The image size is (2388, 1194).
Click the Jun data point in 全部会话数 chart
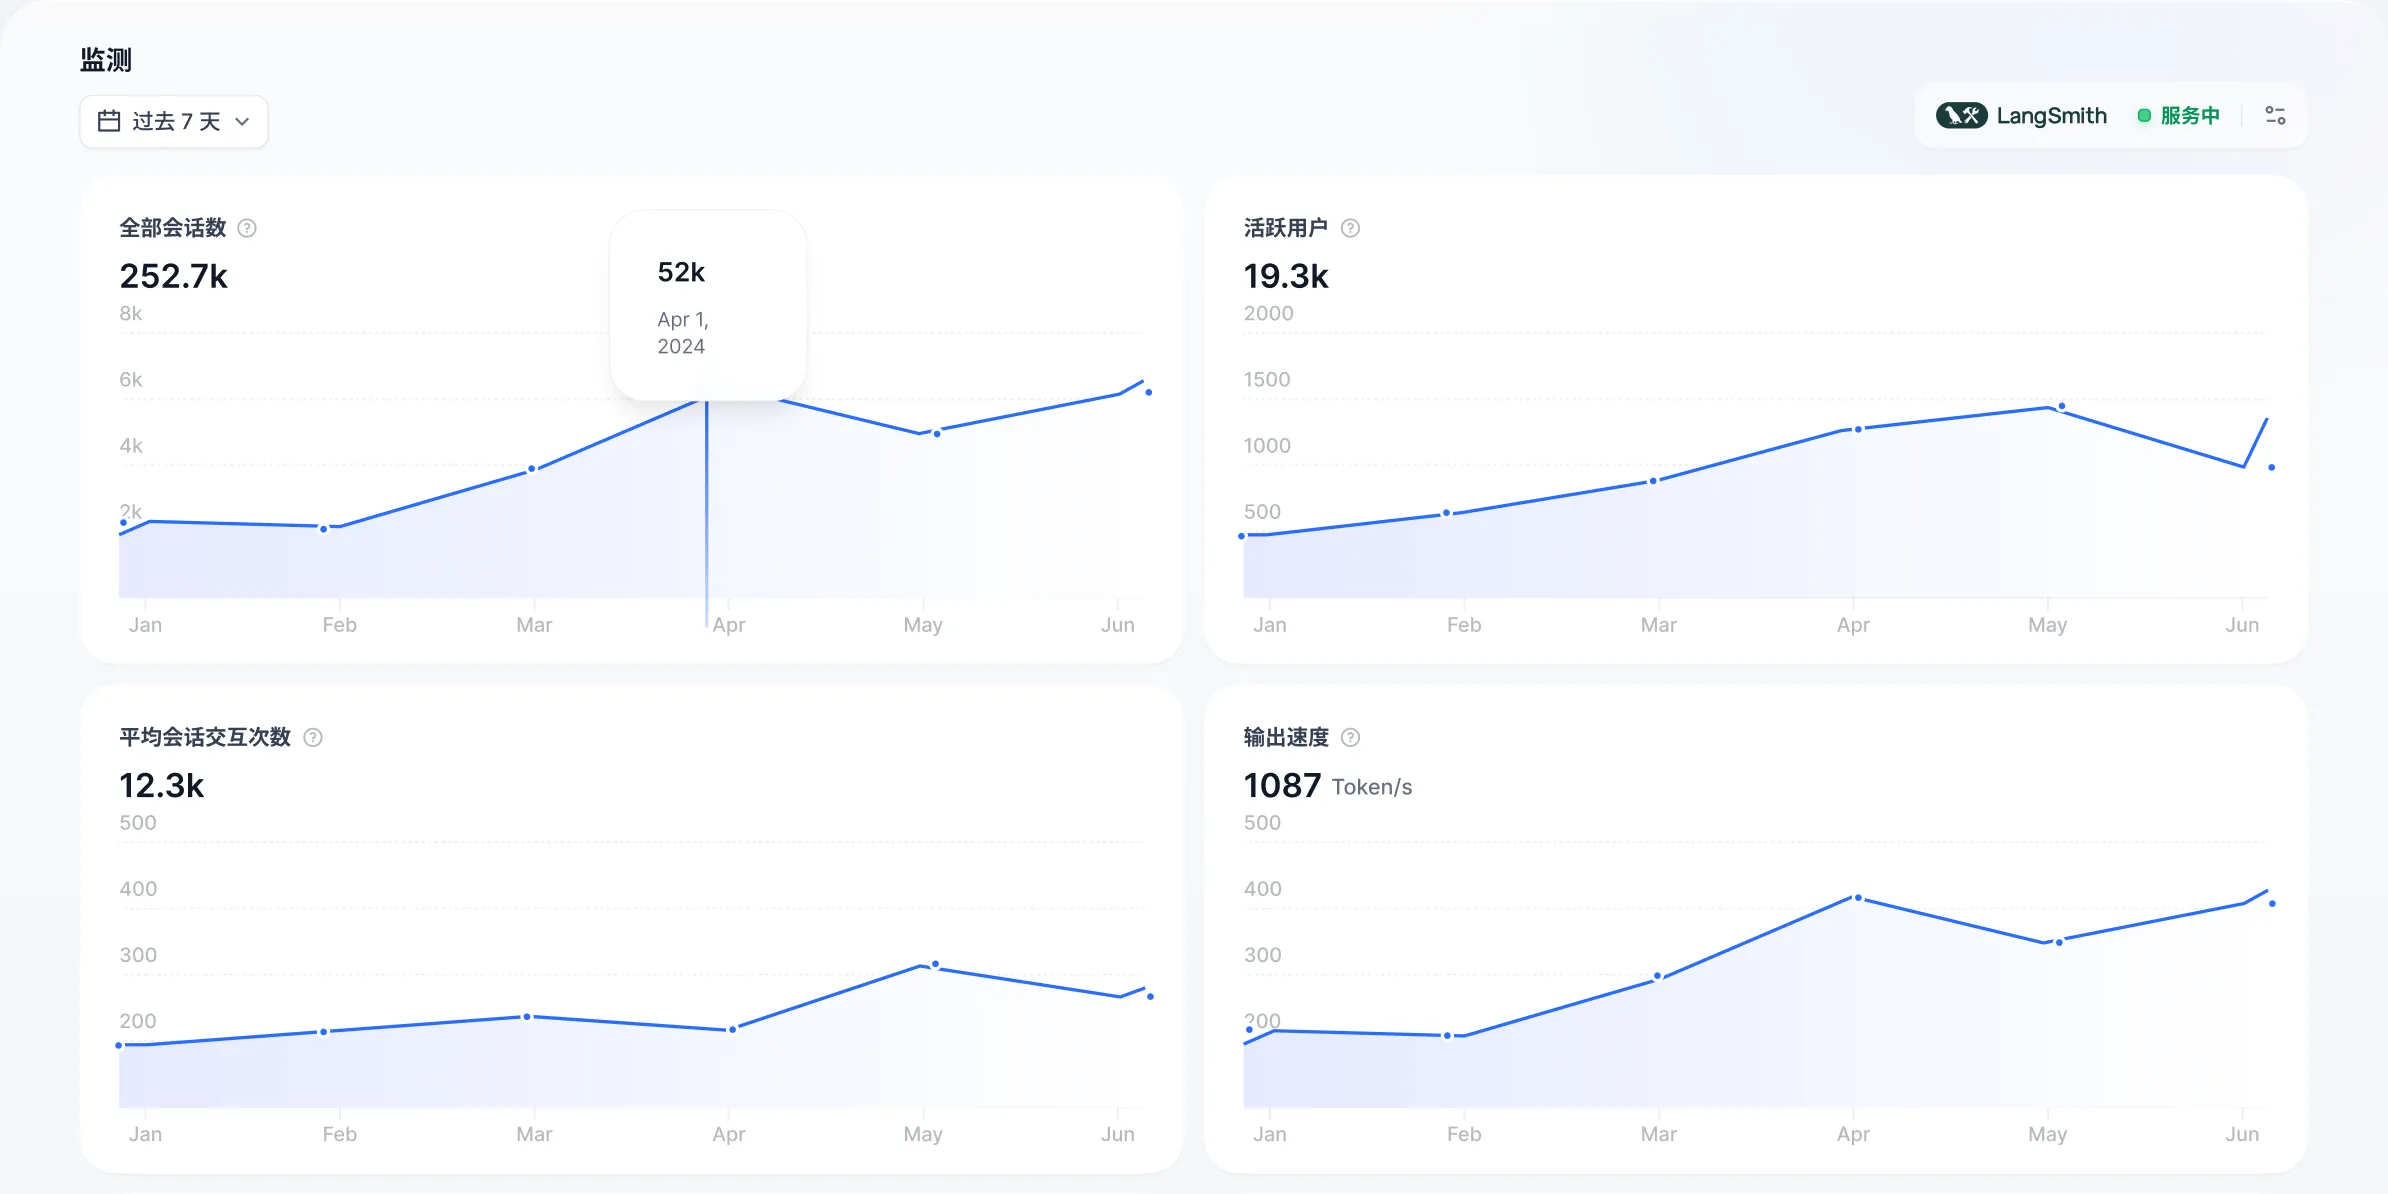click(1149, 393)
